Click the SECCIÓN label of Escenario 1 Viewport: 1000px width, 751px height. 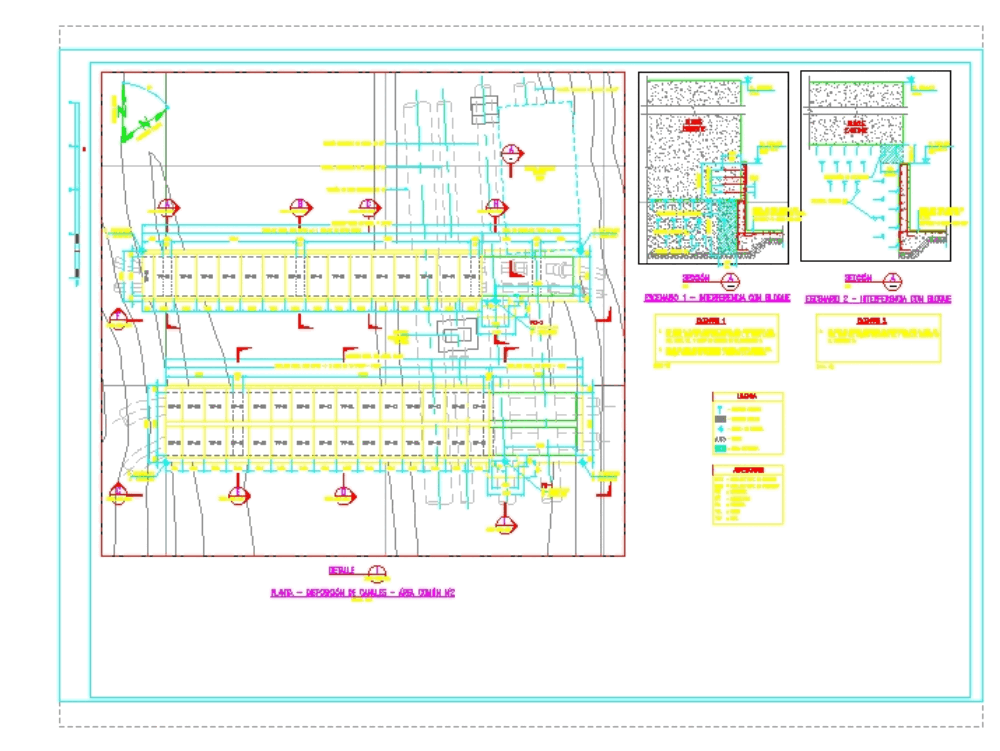click(695, 279)
